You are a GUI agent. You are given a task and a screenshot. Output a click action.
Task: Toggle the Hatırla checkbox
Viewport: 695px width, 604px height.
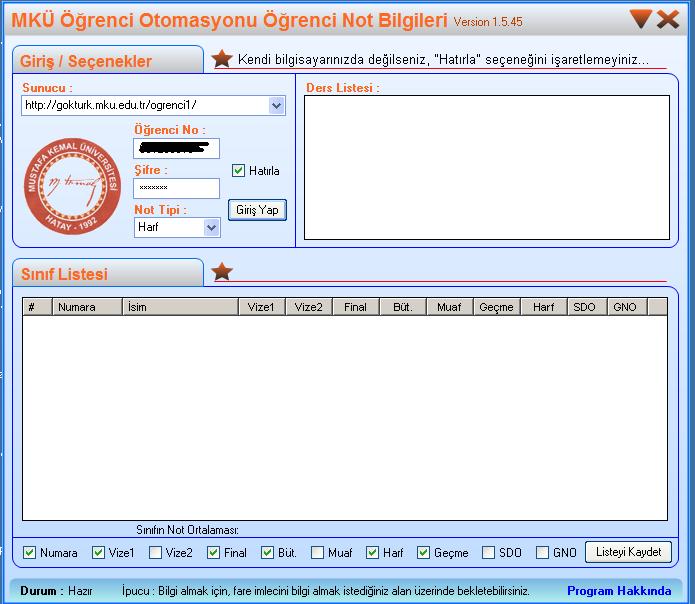click(x=238, y=171)
